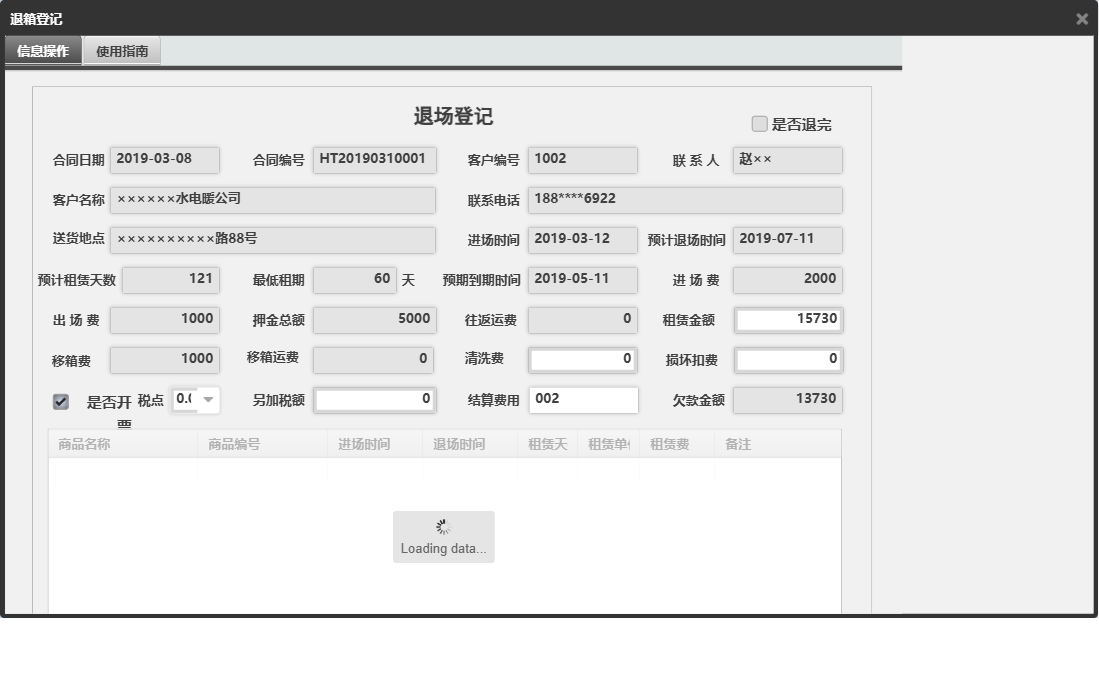Click the 租赁金额 input showing 15730
1099x687 pixels.
click(786, 320)
